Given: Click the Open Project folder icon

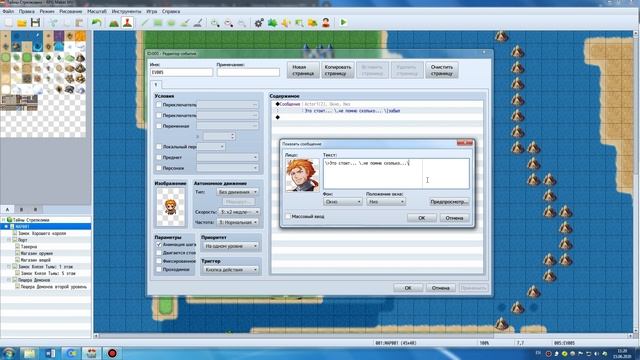Looking at the screenshot, I should [x=22, y=23].
